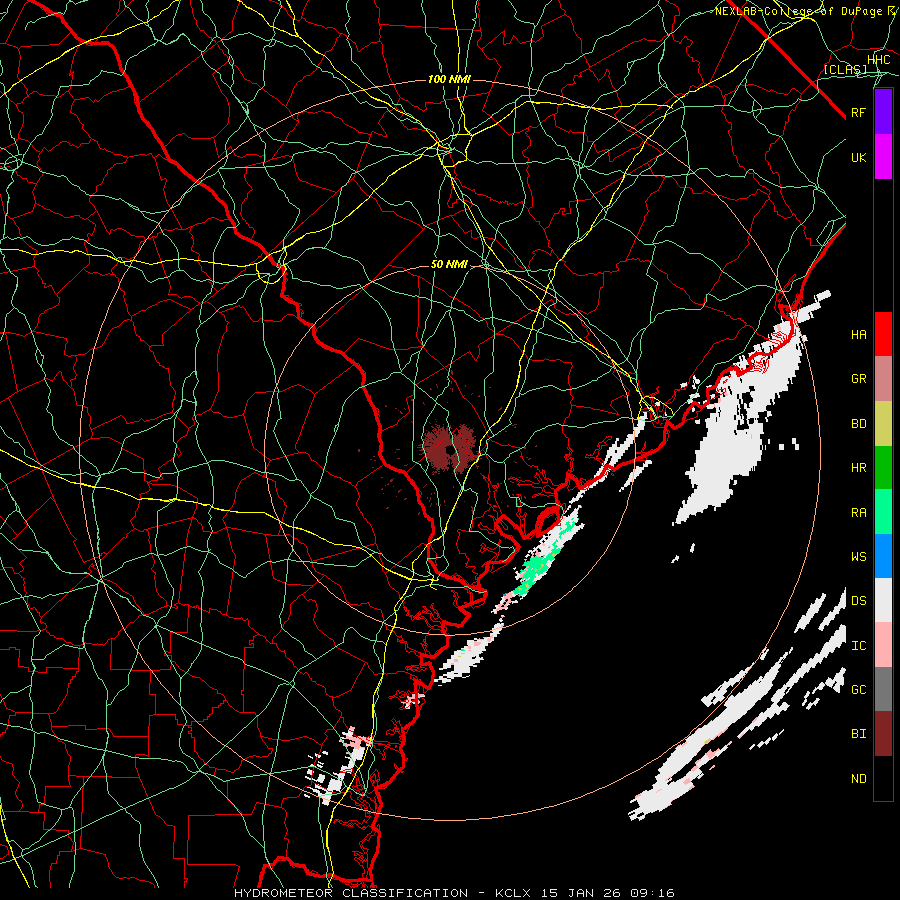Click the 'HA' legend label
The width and height of the screenshot is (900, 900).
pos(858,335)
